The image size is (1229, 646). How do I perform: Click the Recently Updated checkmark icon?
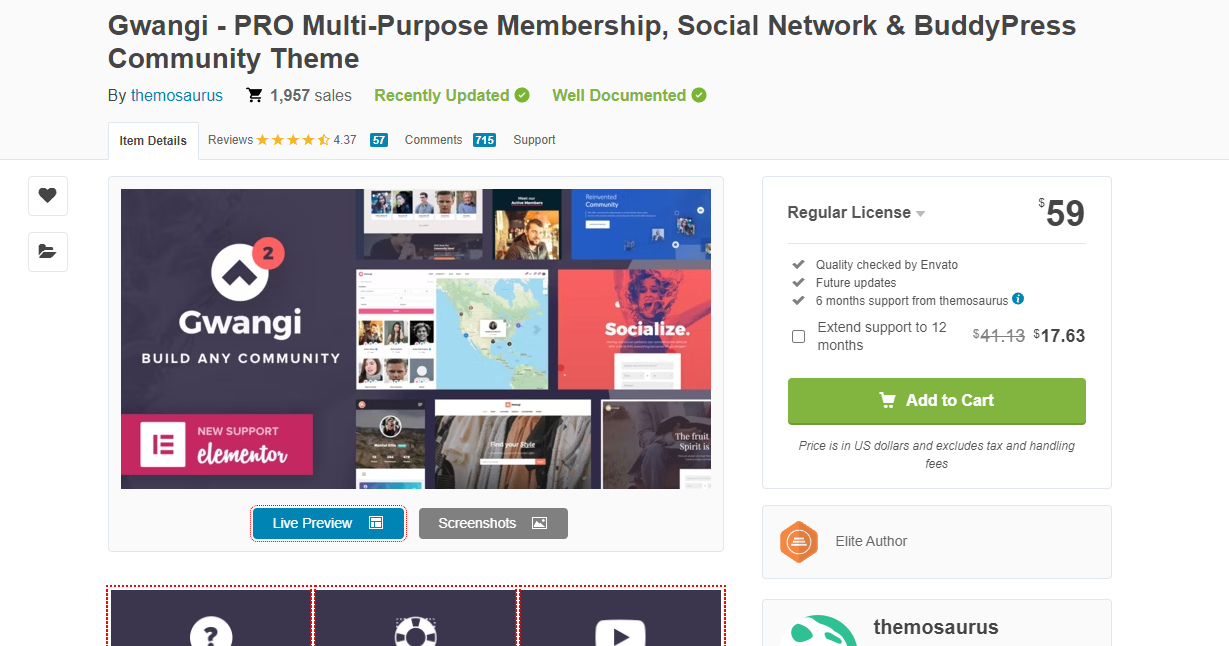pyautogui.click(x=522, y=96)
